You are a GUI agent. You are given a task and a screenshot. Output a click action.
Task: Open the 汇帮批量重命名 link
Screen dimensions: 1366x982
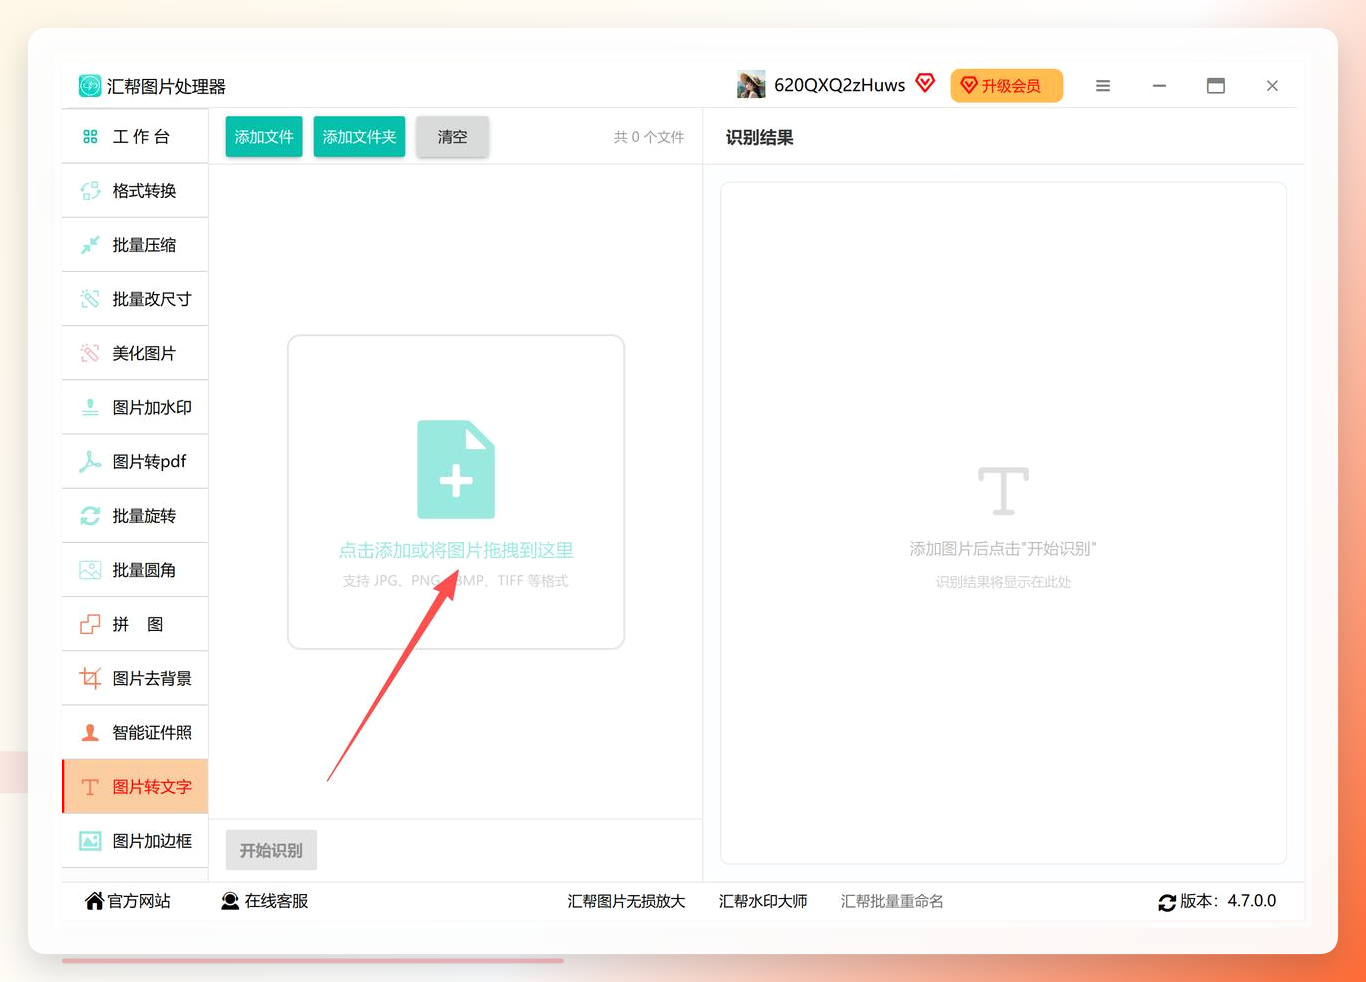[x=892, y=901]
